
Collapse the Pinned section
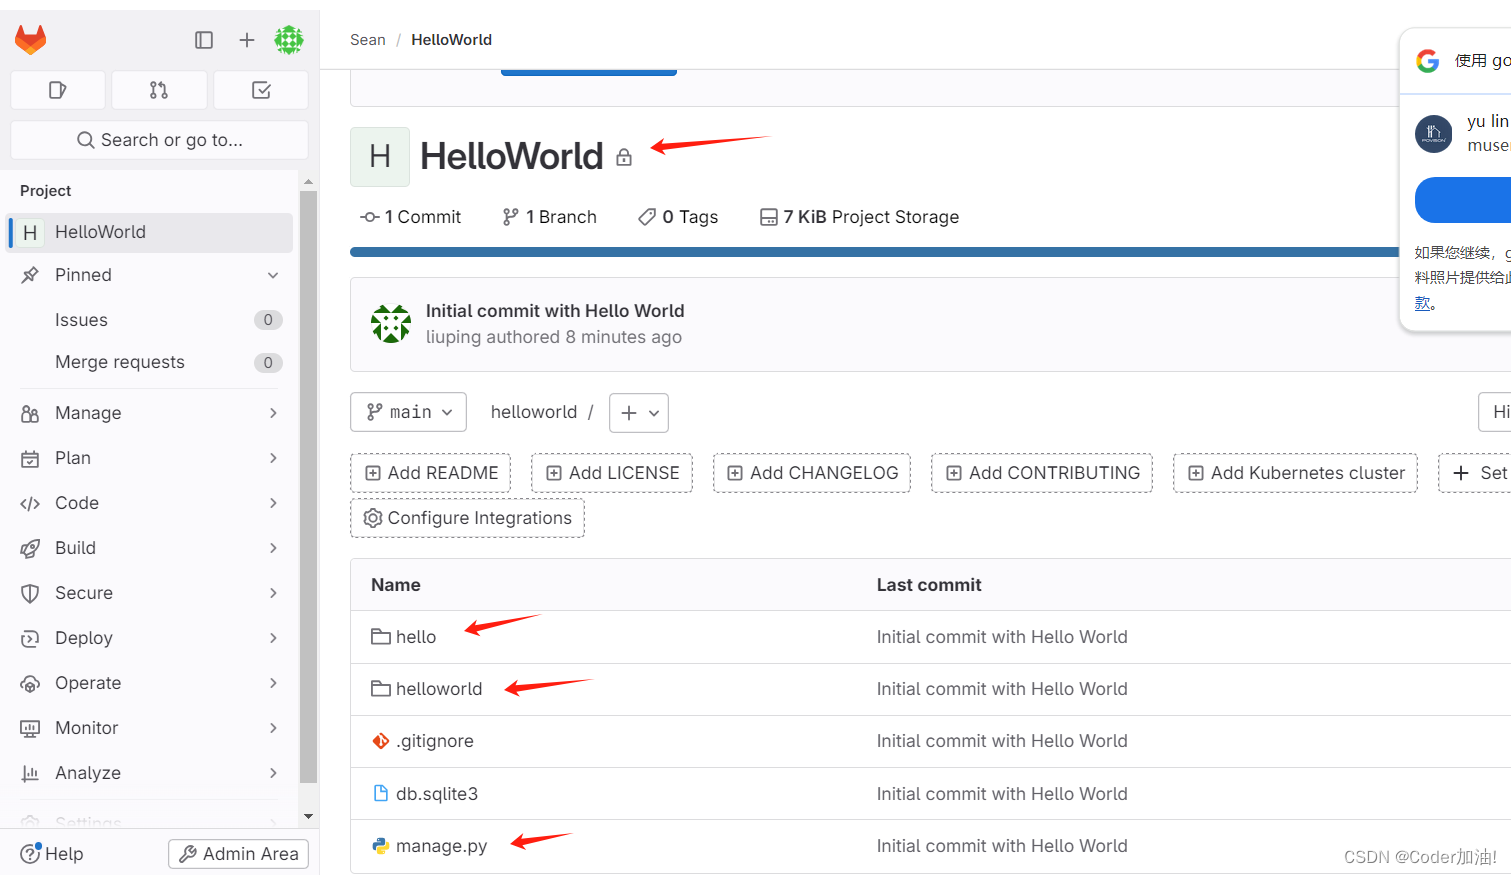(x=273, y=274)
